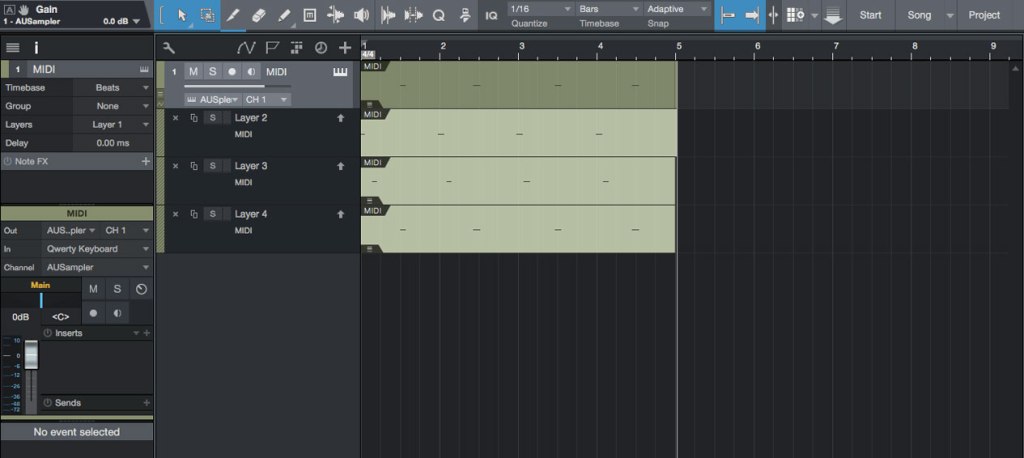1024x458 pixels.
Task: Solo Layer 3
Action: pyautogui.click(x=212, y=166)
